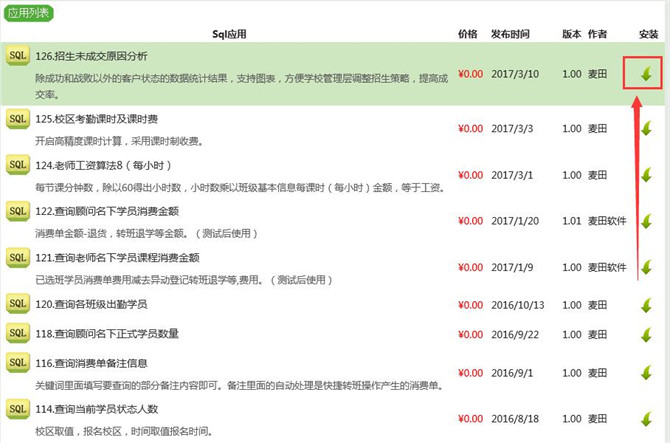Click description starting 关键词里面填写要查询

[x=240, y=386]
